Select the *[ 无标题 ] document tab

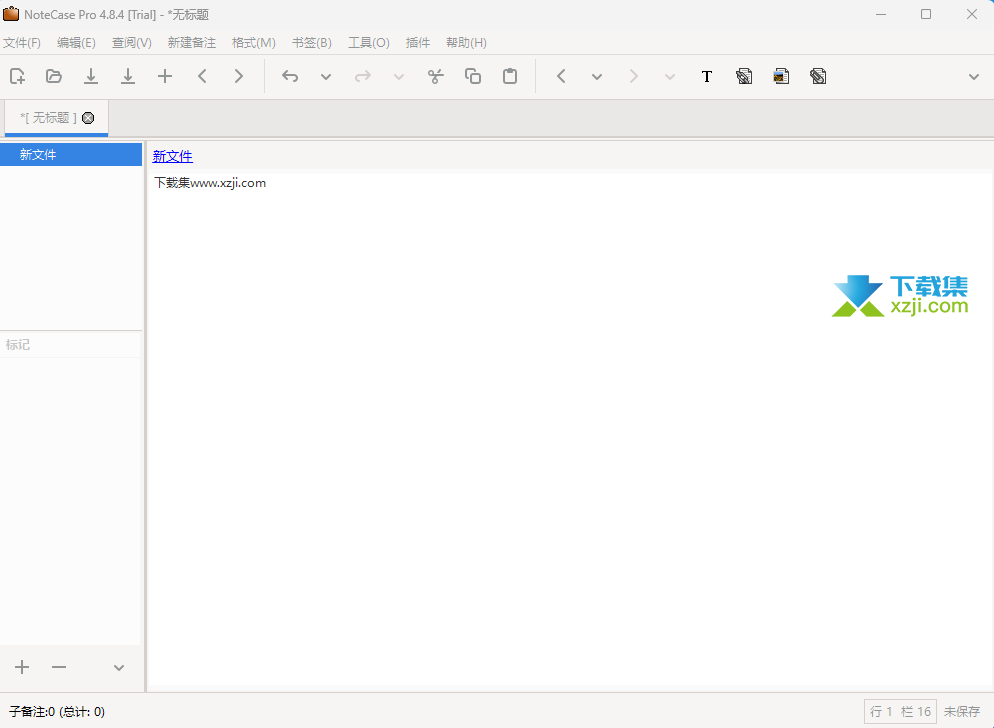point(56,118)
